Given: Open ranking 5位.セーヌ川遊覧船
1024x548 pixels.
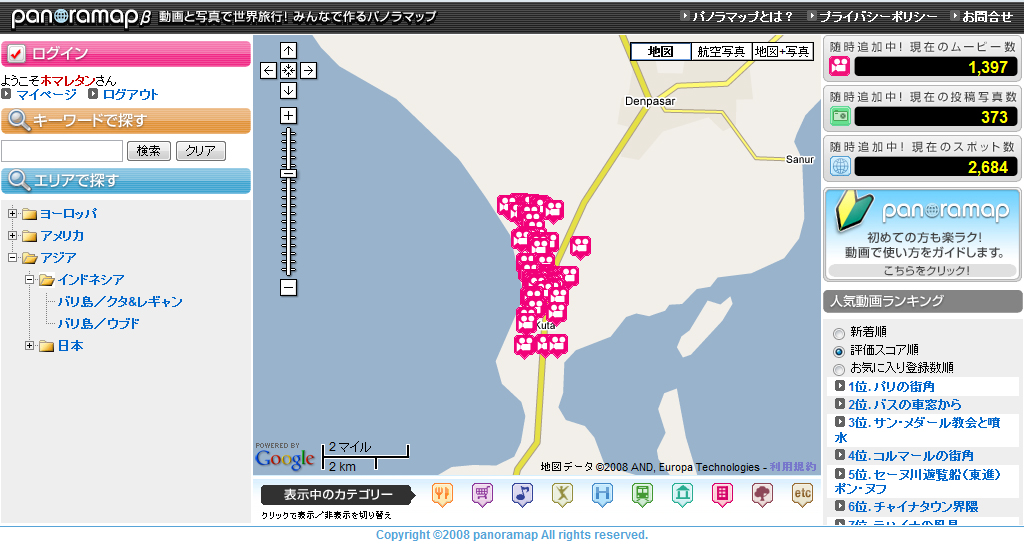Looking at the screenshot, I should (918, 481).
